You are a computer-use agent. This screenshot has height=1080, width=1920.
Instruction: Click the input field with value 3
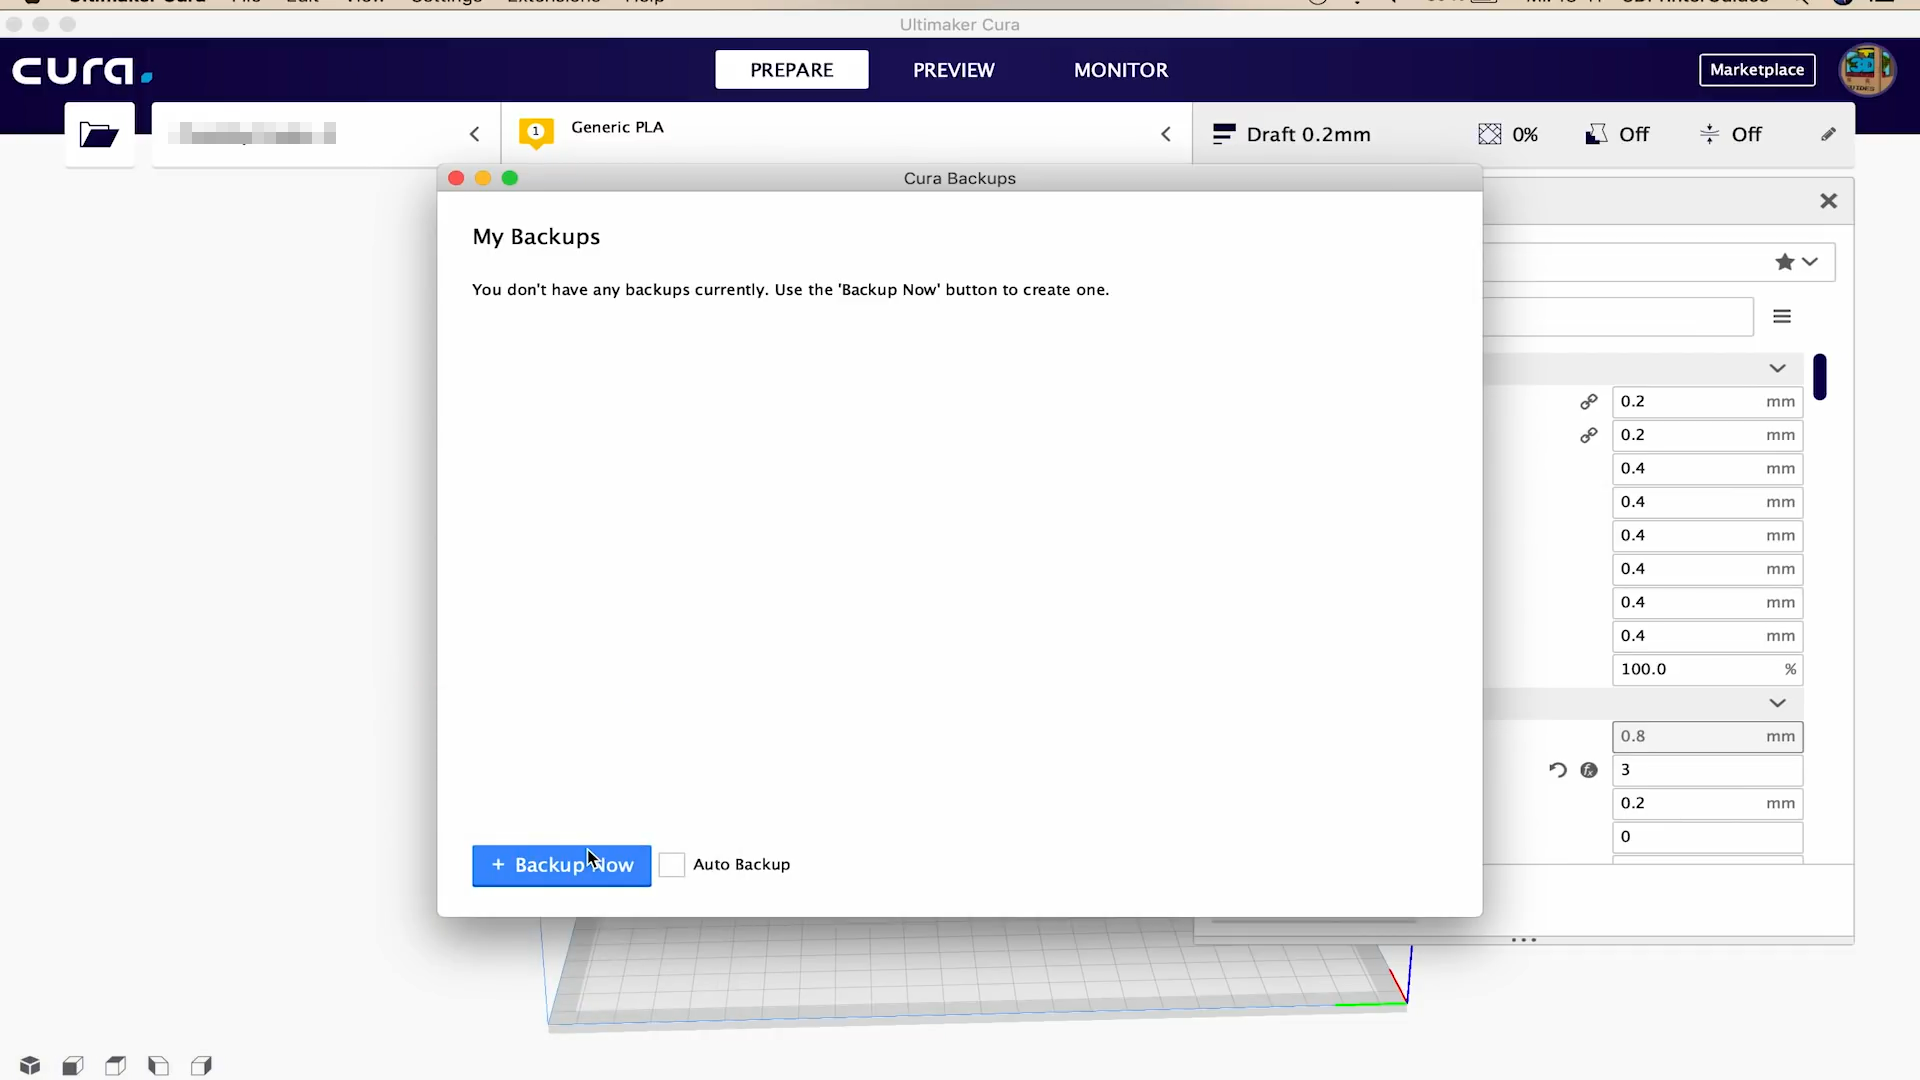click(x=1707, y=770)
